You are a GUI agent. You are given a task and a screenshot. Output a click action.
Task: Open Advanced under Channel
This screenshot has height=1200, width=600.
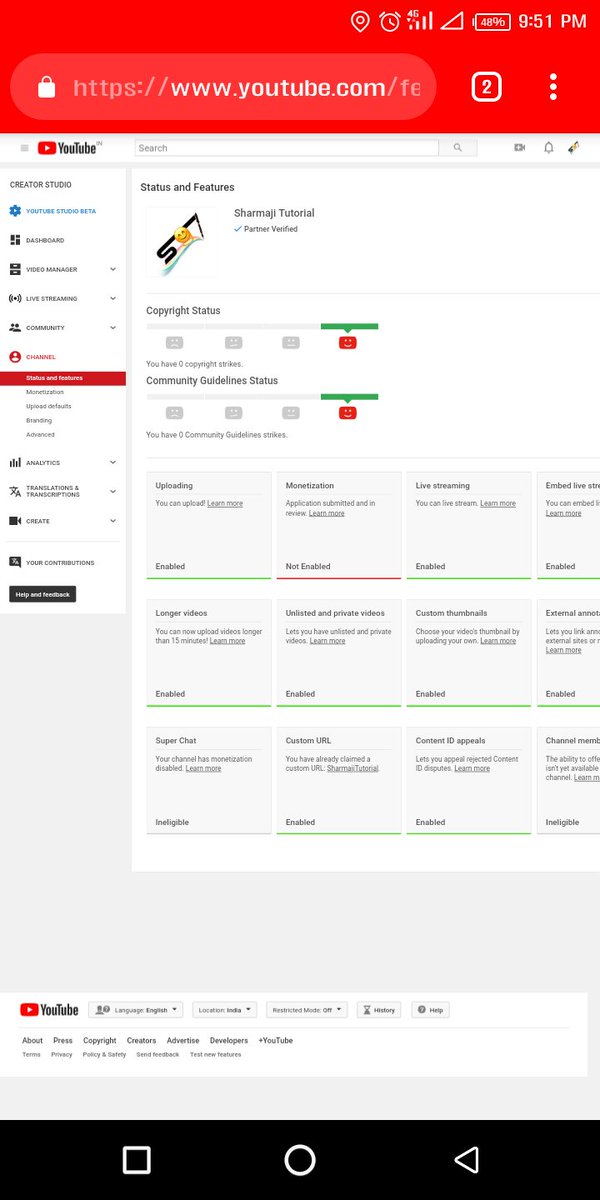click(40, 435)
